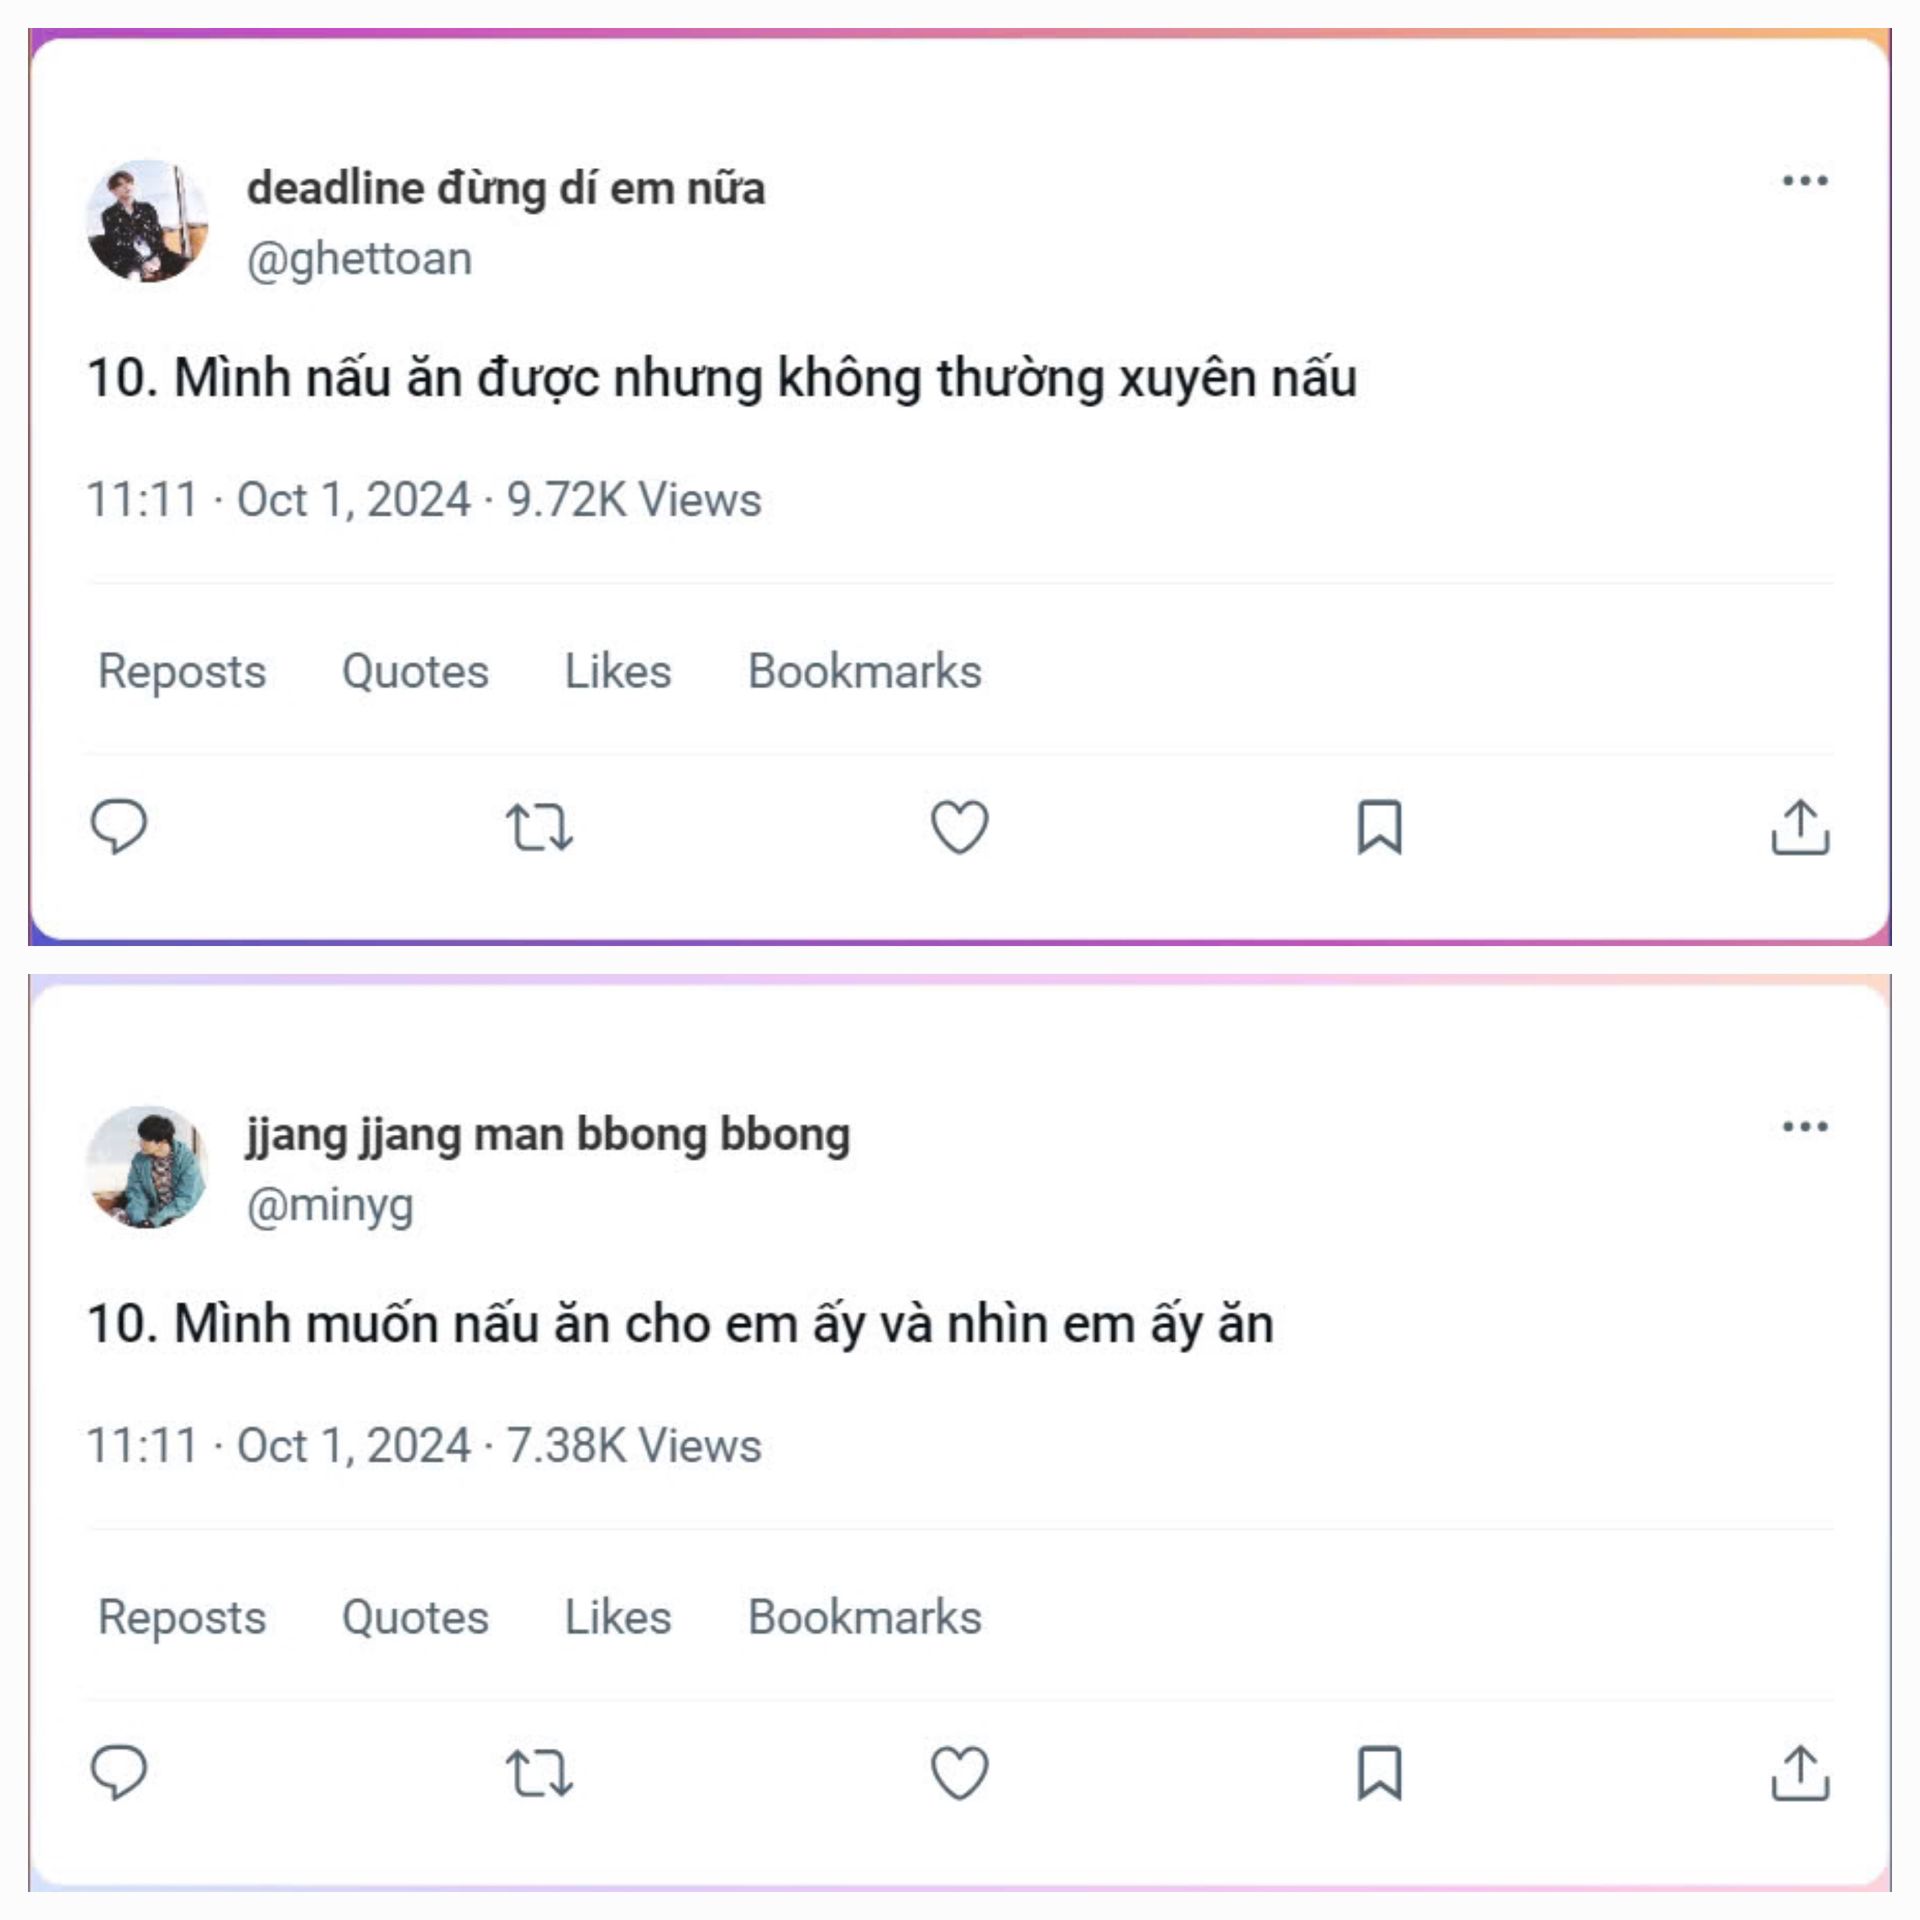Image resolution: width=1920 pixels, height=1920 pixels.
Task: Like the @ghettoan post
Action: [x=959, y=827]
